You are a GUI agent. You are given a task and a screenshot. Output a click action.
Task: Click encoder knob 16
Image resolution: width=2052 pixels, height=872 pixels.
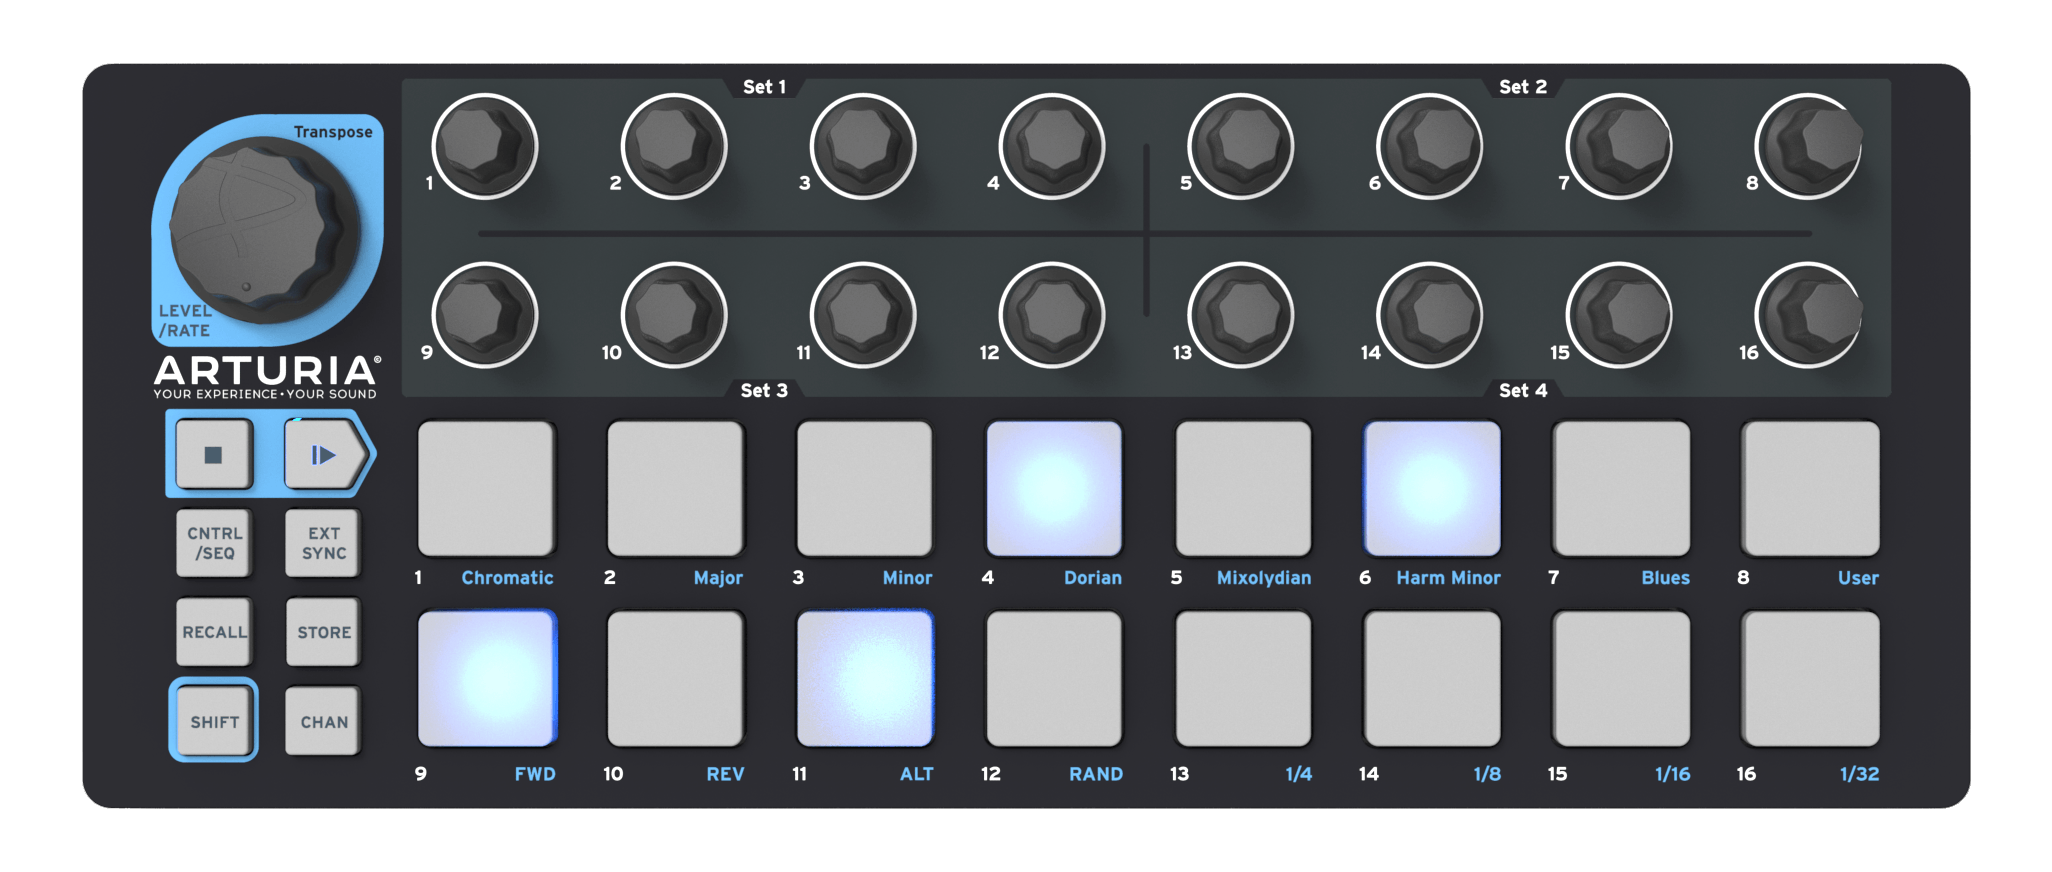(1808, 315)
